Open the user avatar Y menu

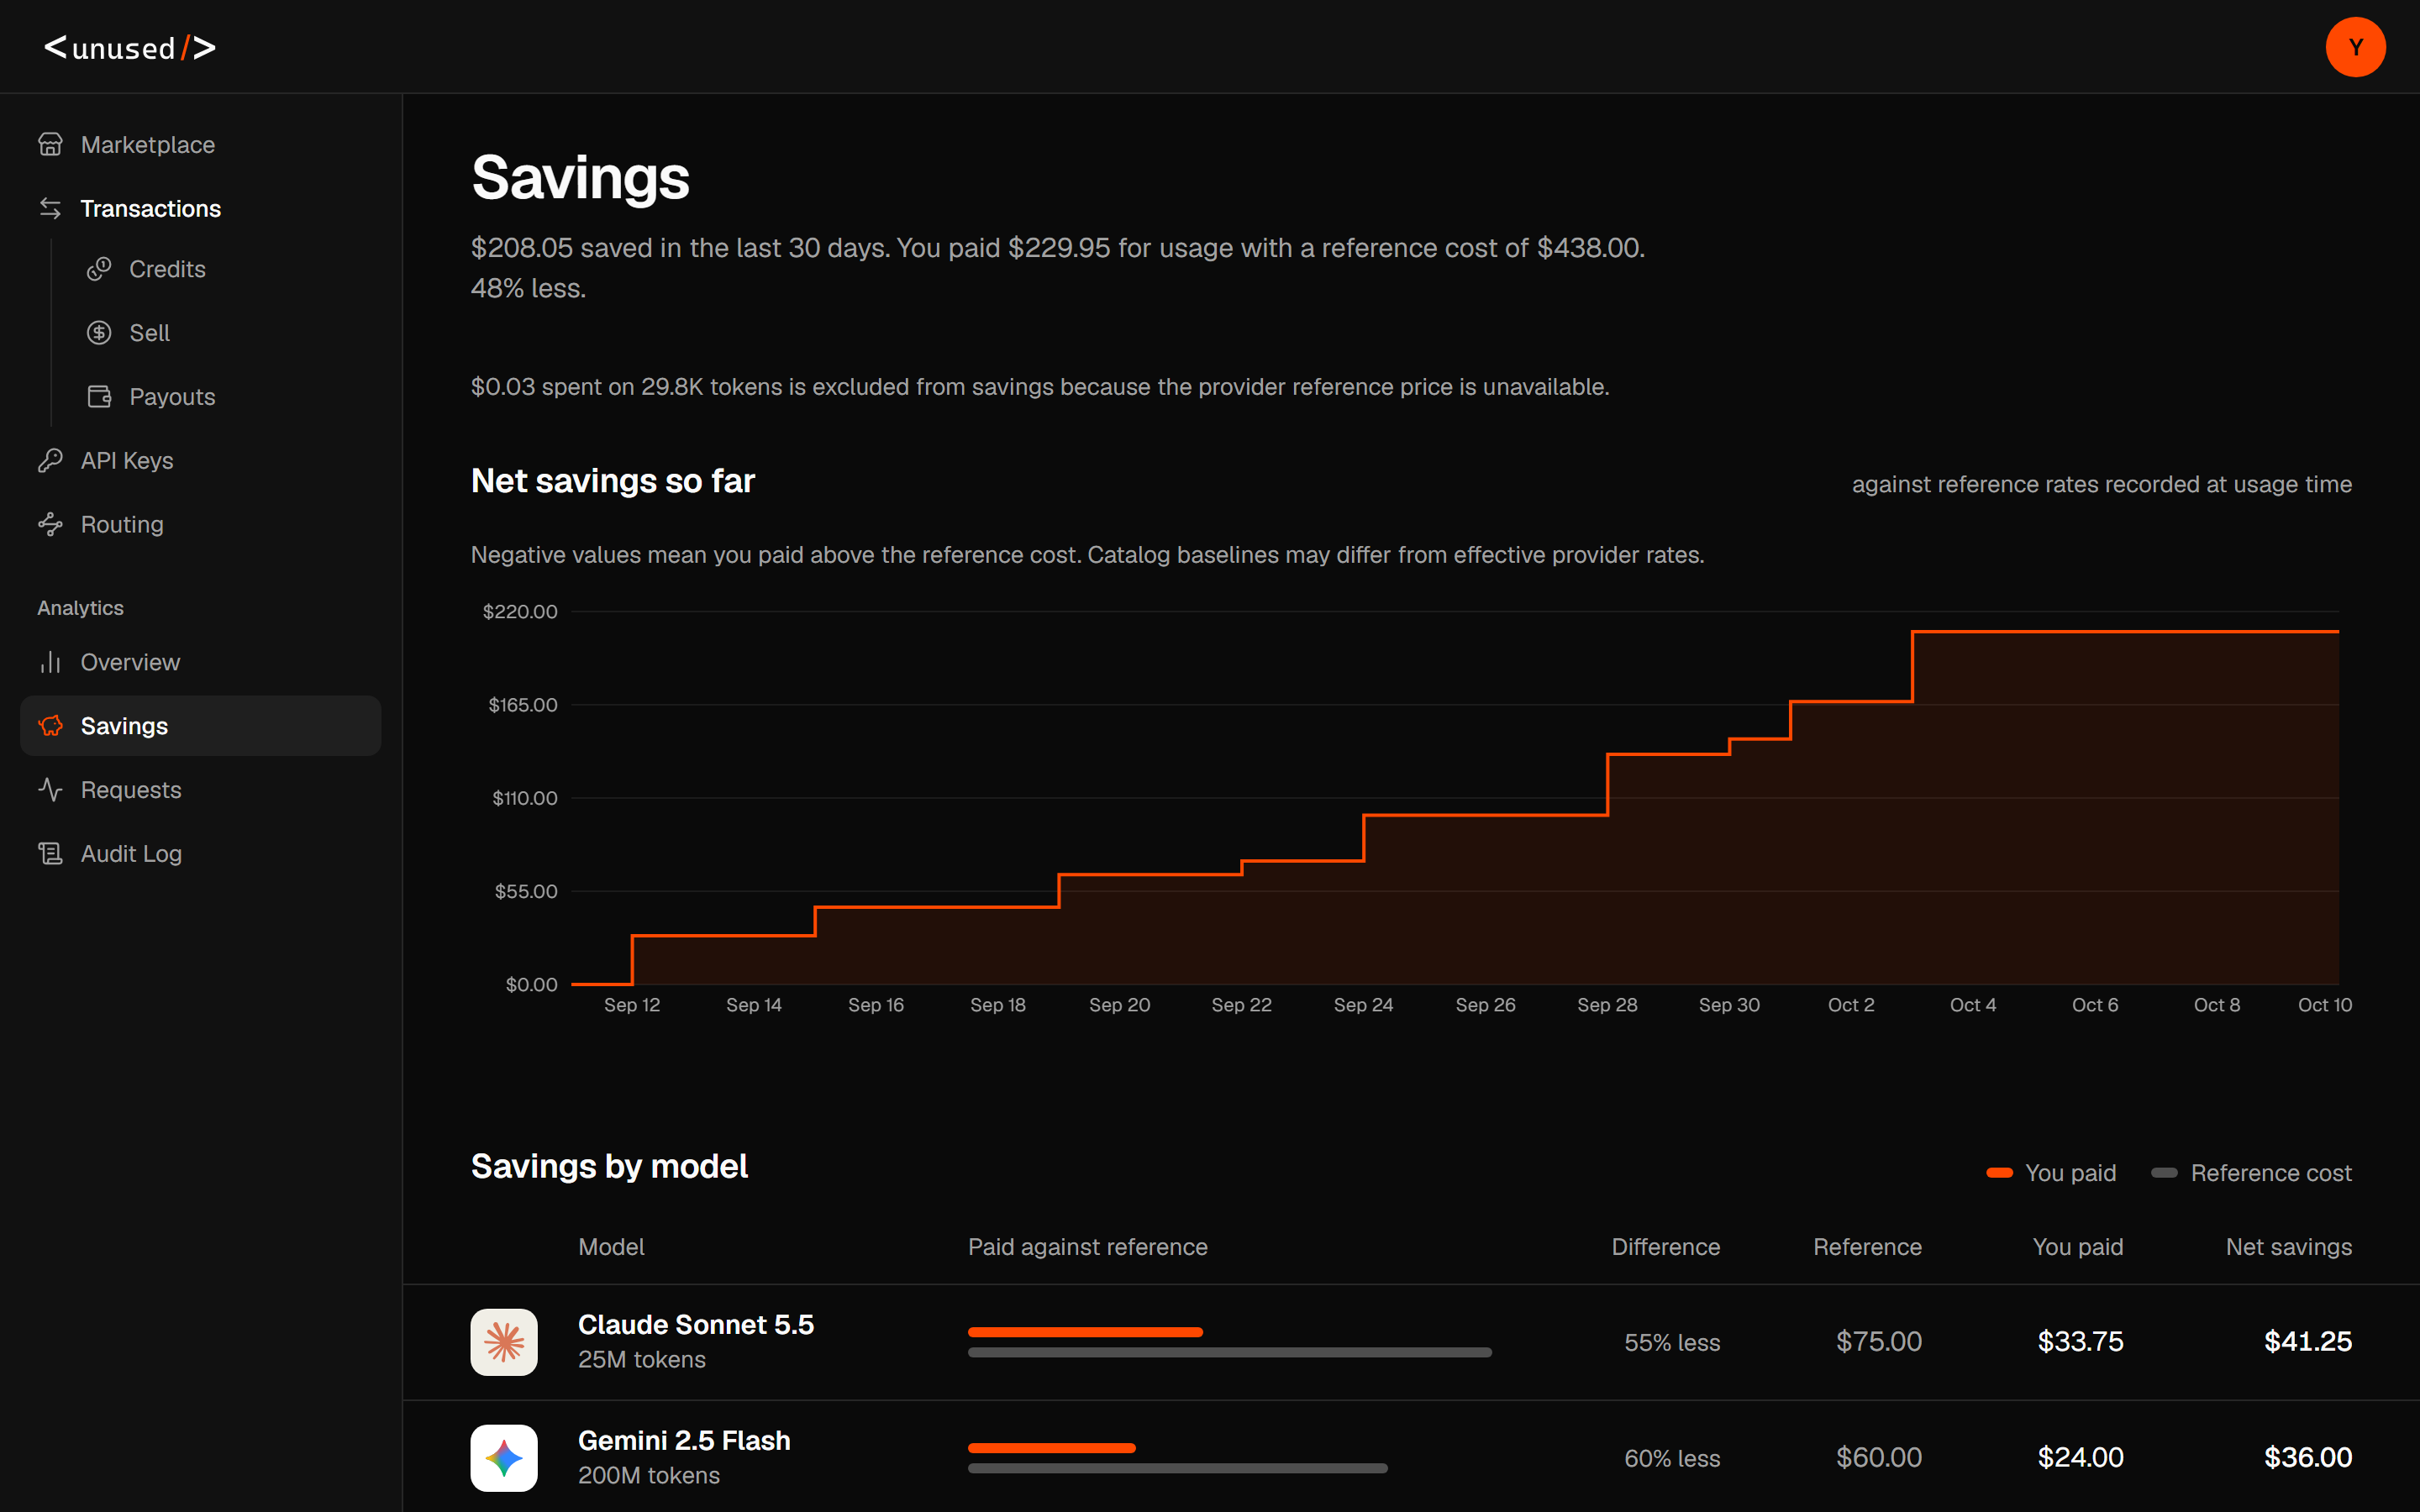pos(2355,47)
